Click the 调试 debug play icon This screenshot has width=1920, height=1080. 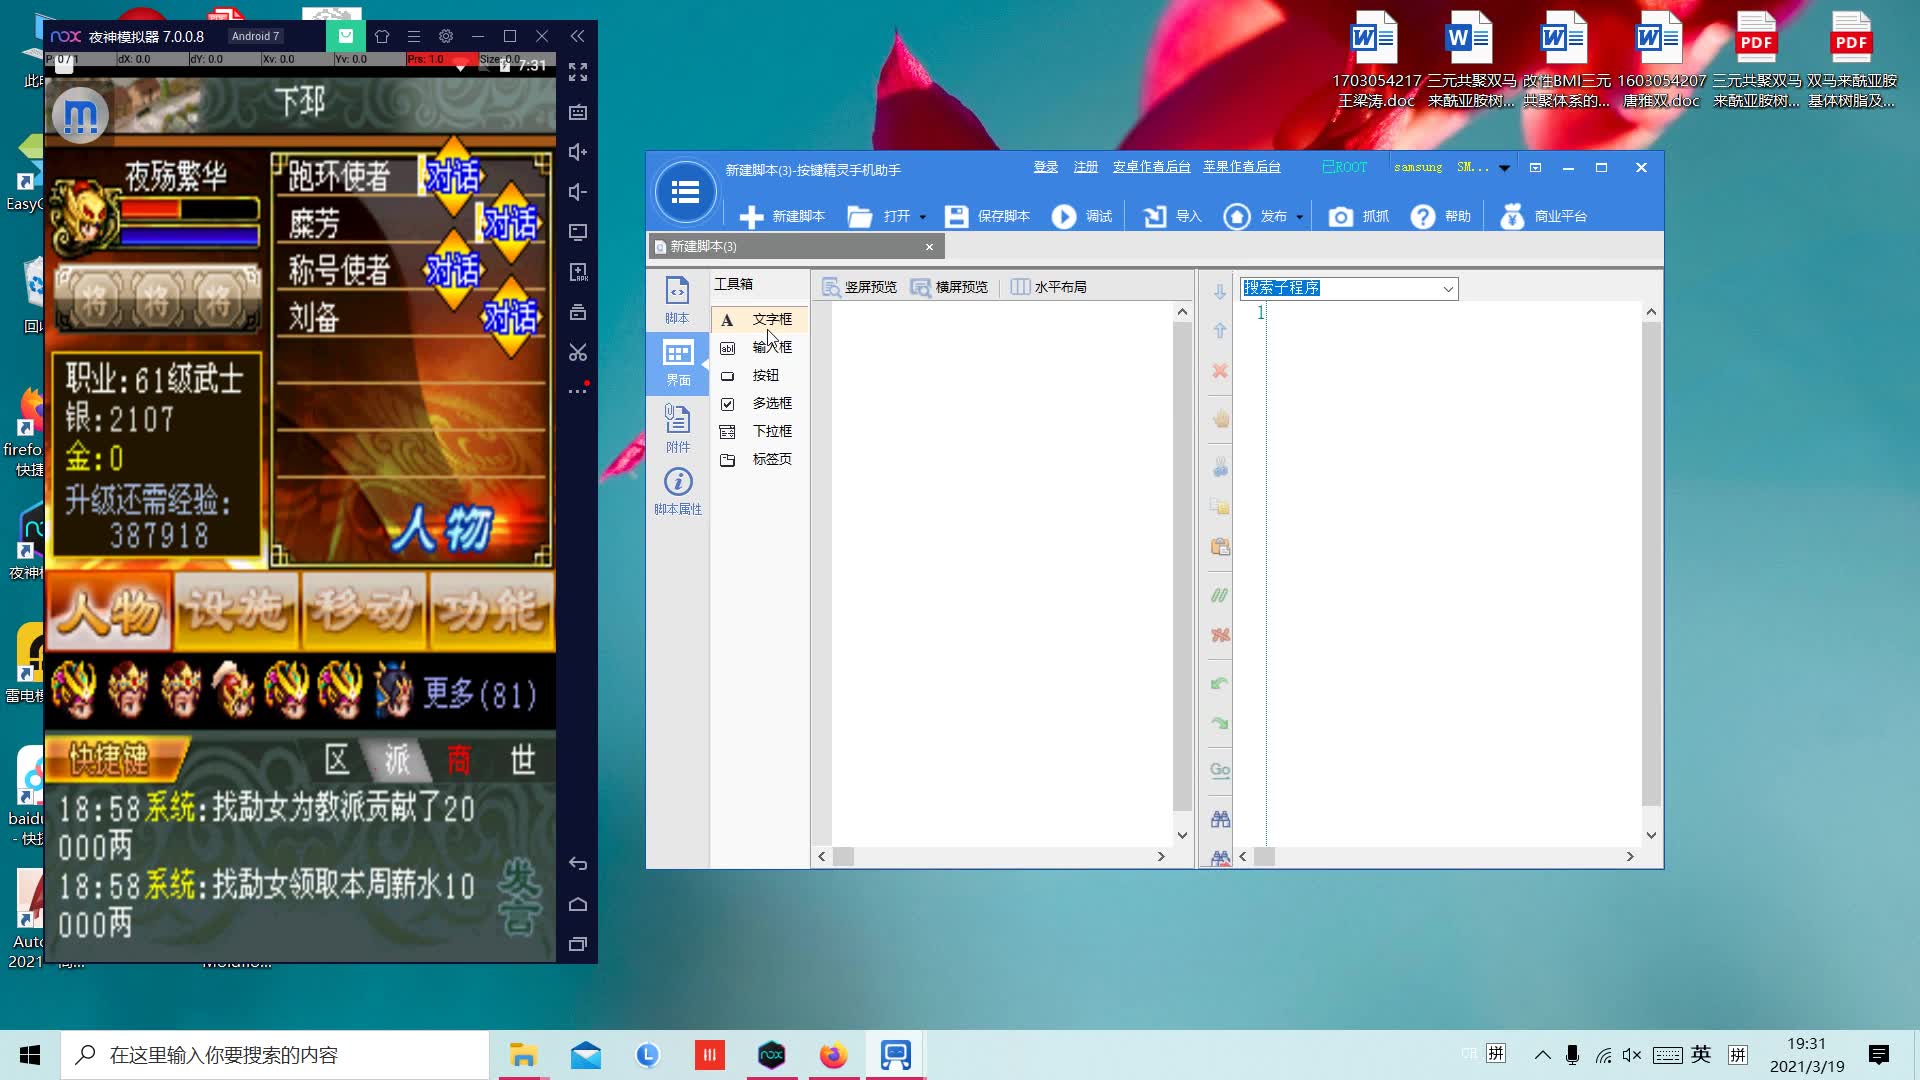coord(1064,216)
